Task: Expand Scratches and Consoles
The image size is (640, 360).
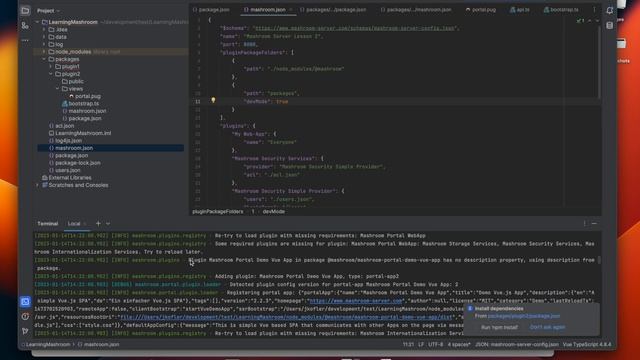Action: [38, 185]
